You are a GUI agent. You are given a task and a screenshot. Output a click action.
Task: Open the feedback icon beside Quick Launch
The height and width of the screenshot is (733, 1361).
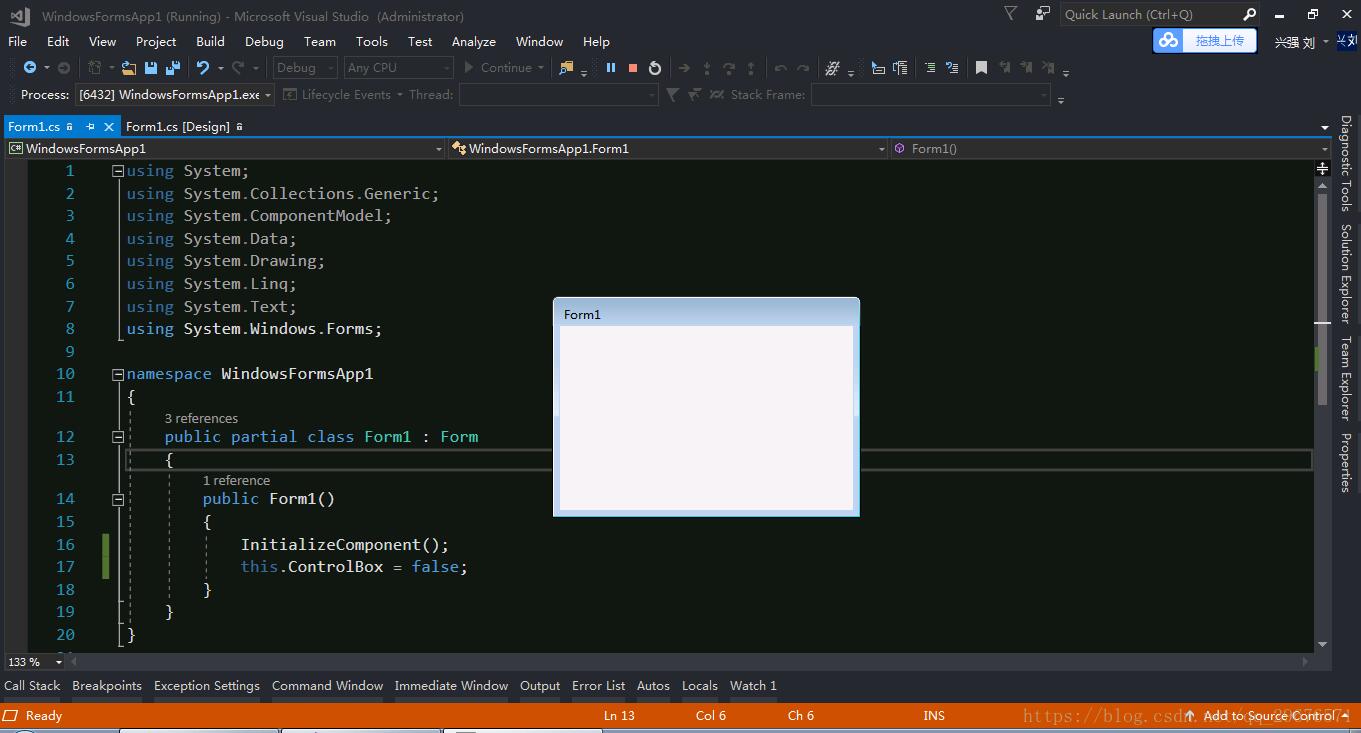coord(1043,14)
